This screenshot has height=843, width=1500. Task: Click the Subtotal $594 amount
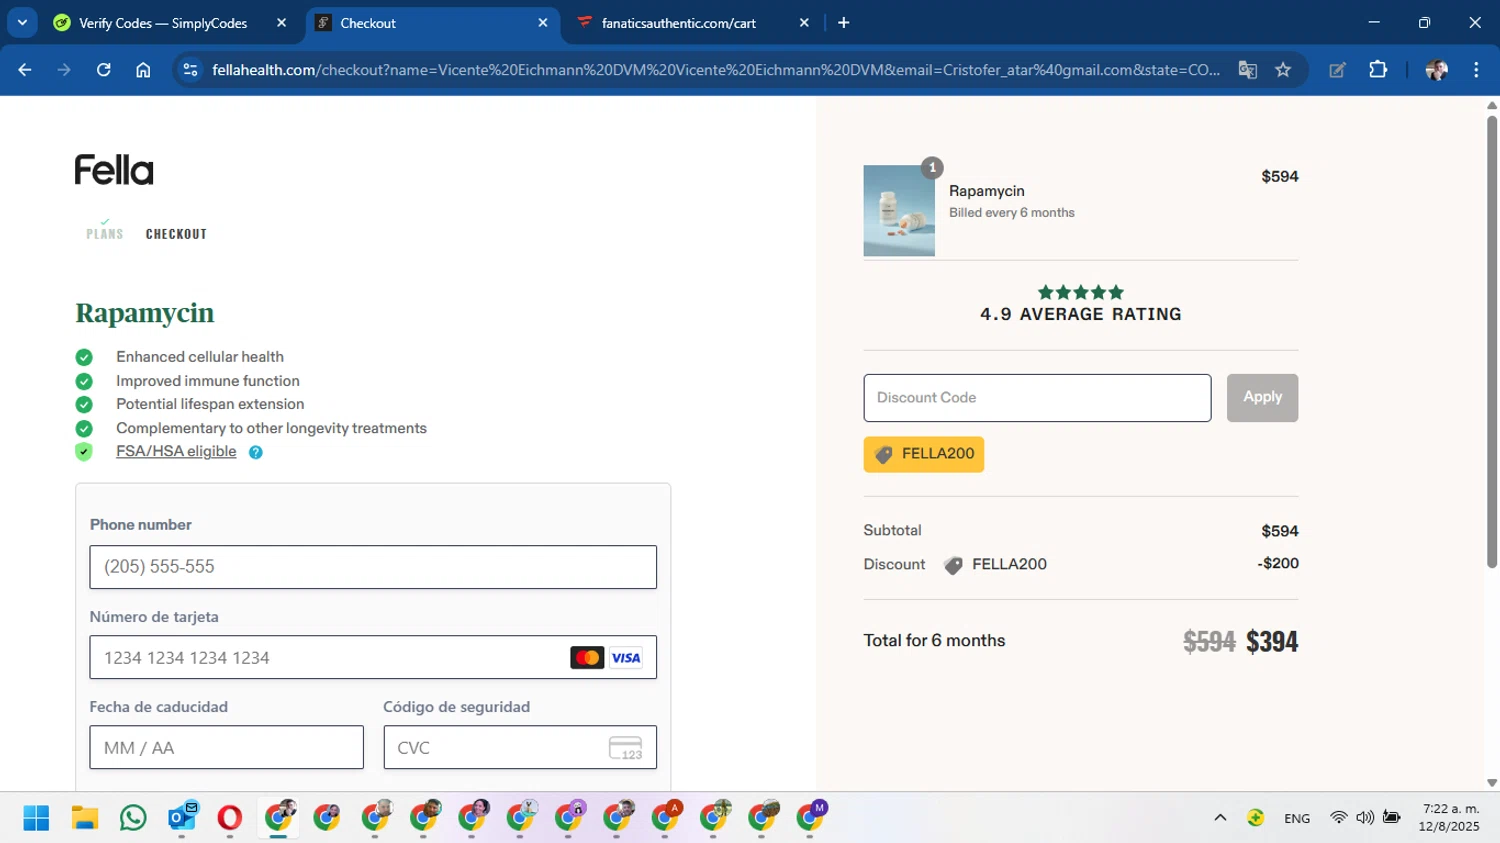pos(1280,531)
